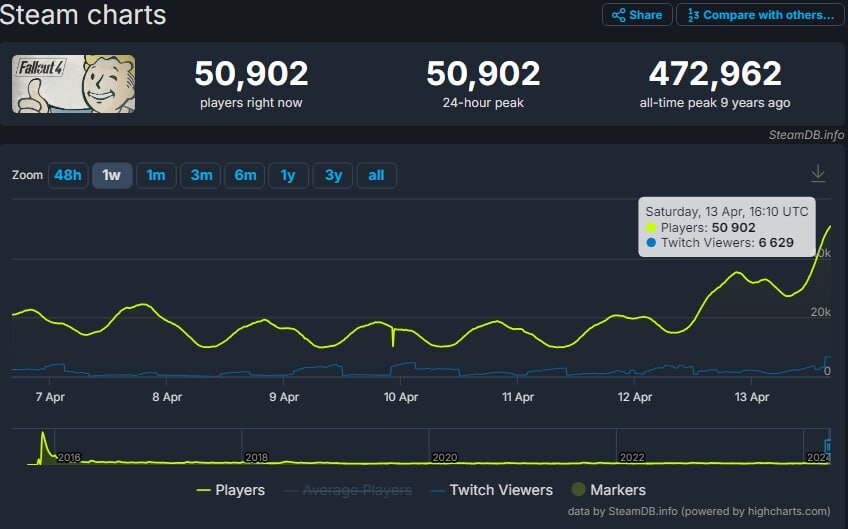Click the Share button
The width and height of the screenshot is (848, 529).
(x=637, y=15)
